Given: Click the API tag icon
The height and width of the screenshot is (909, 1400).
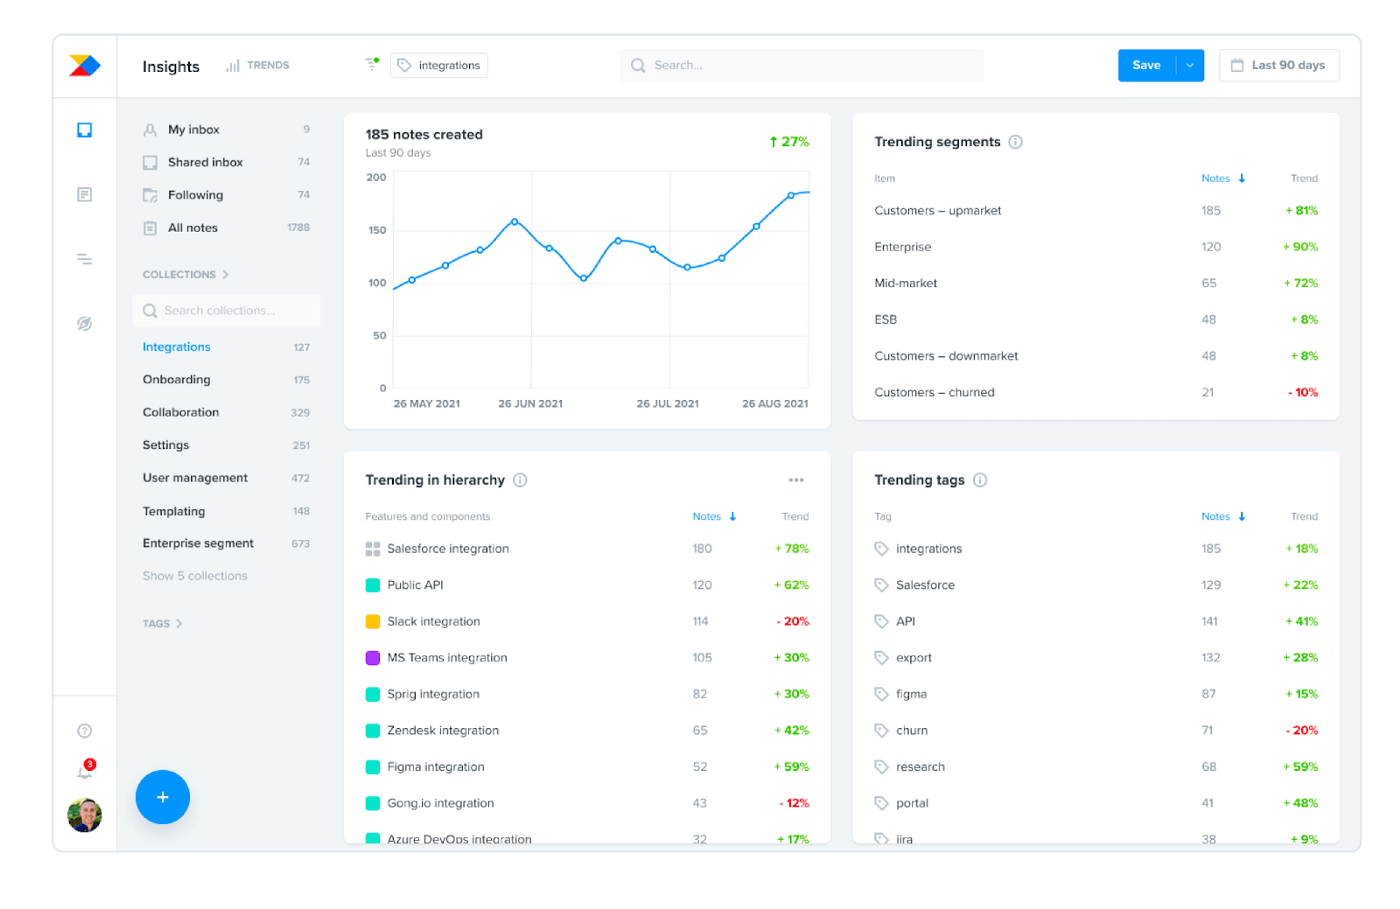Looking at the screenshot, I should (x=881, y=621).
